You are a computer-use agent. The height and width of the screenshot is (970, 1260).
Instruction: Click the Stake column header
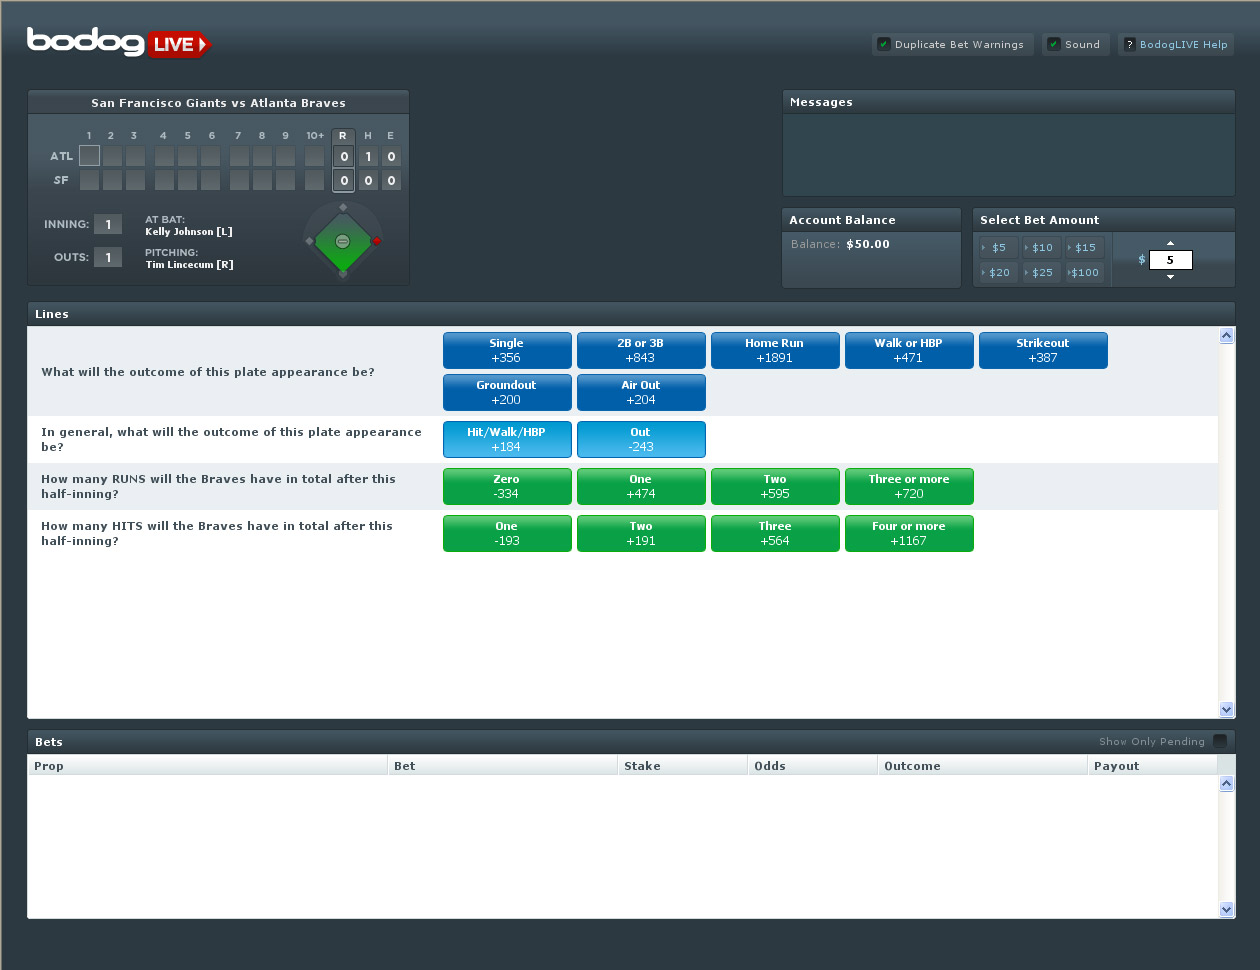tap(683, 766)
